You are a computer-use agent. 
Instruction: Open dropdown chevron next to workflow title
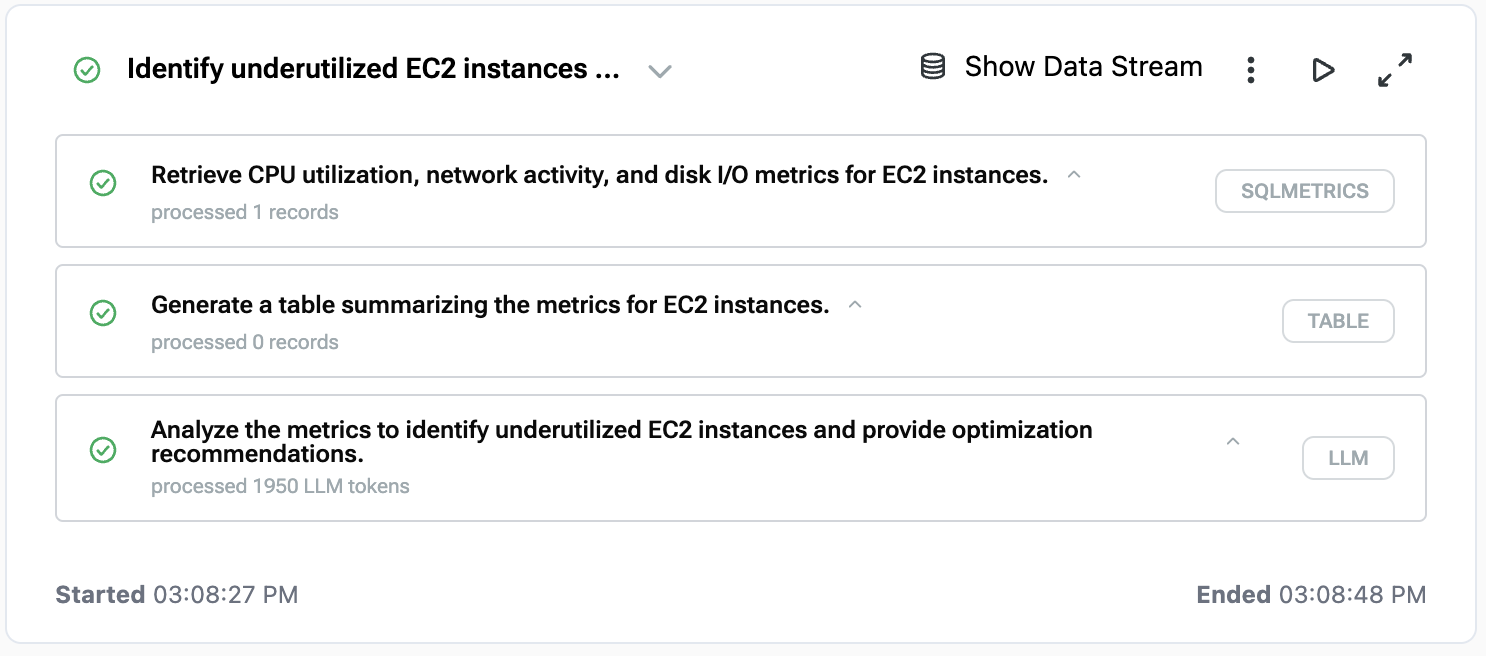pyautogui.click(x=659, y=71)
